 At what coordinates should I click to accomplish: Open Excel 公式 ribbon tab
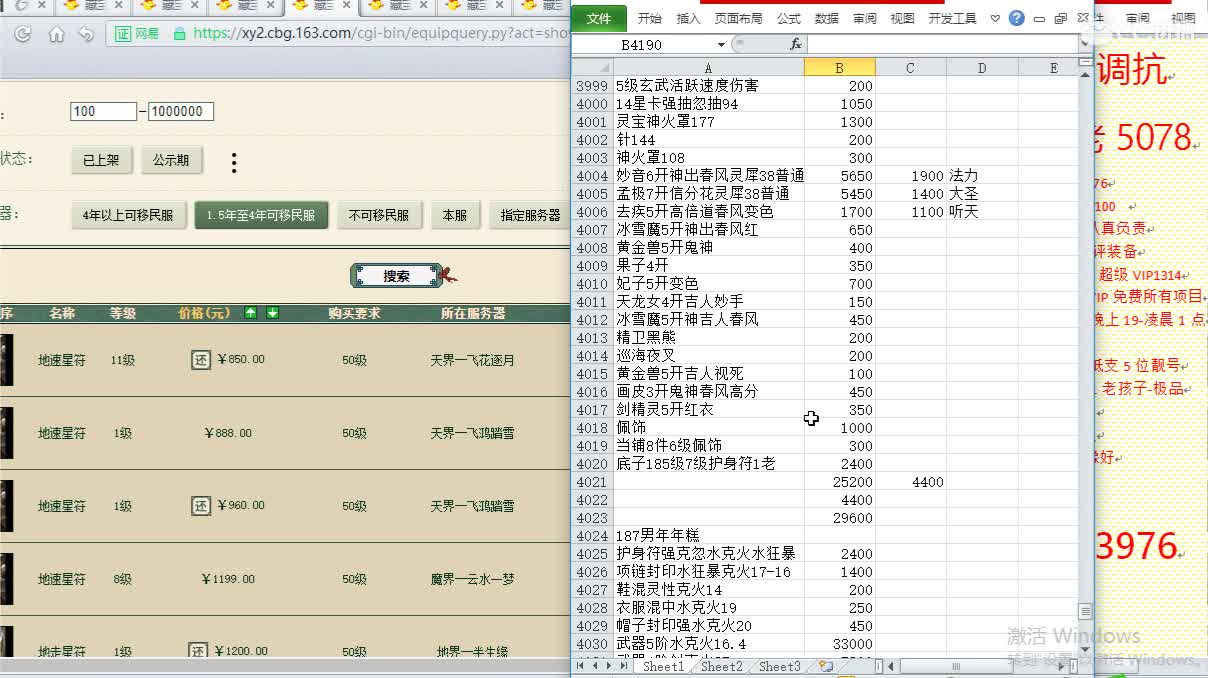pos(789,18)
